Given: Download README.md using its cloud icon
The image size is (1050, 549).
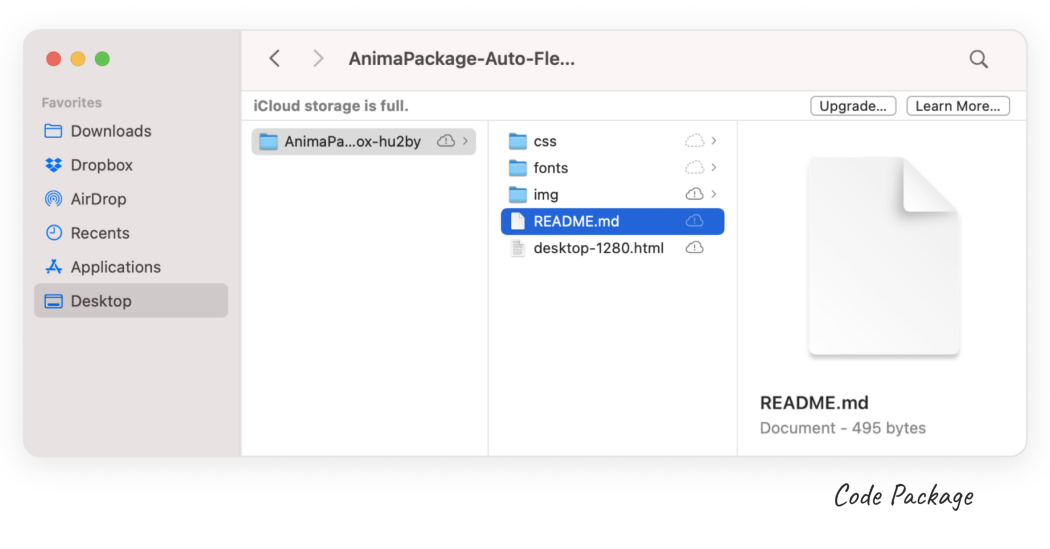Looking at the screenshot, I should coord(694,221).
